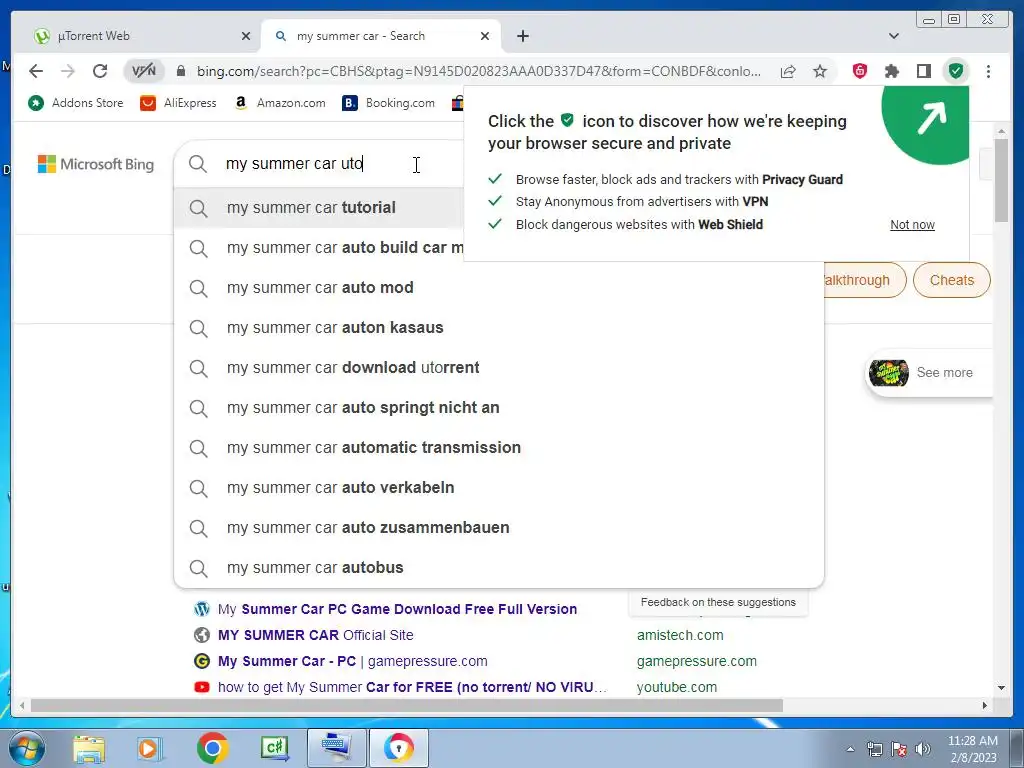Image resolution: width=1024 pixels, height=768 pixels.
Task: Open Windows Explorer from the taskbar
Action: 88,748
